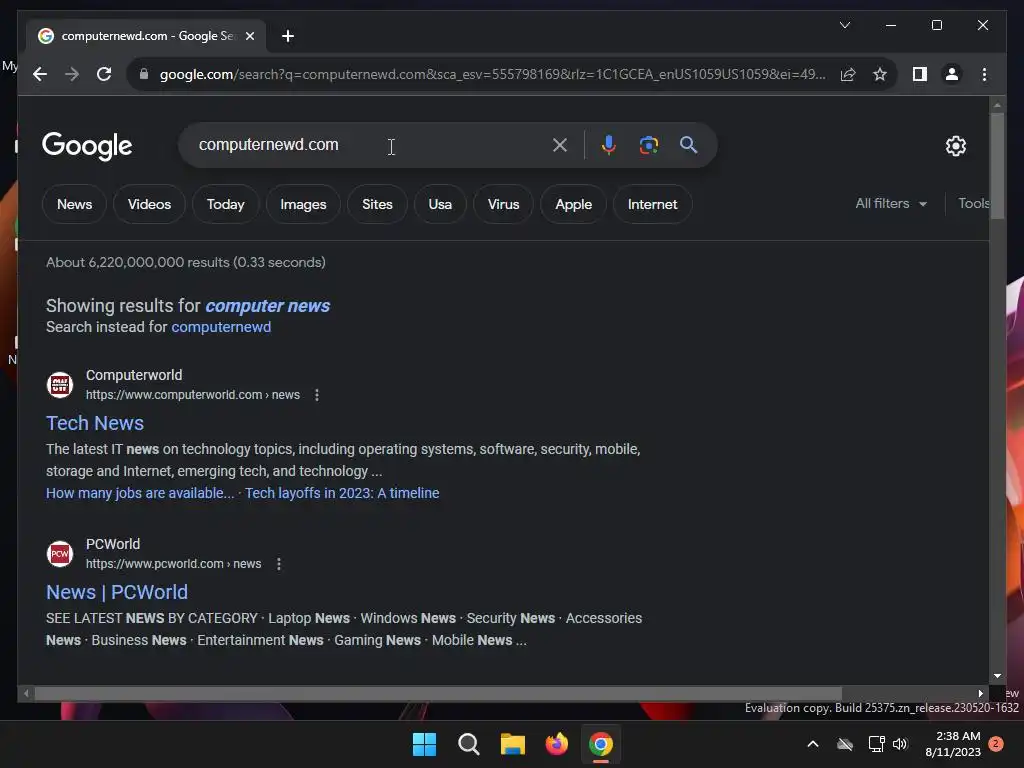Click the Computerworld site favicon

(59, 385)
